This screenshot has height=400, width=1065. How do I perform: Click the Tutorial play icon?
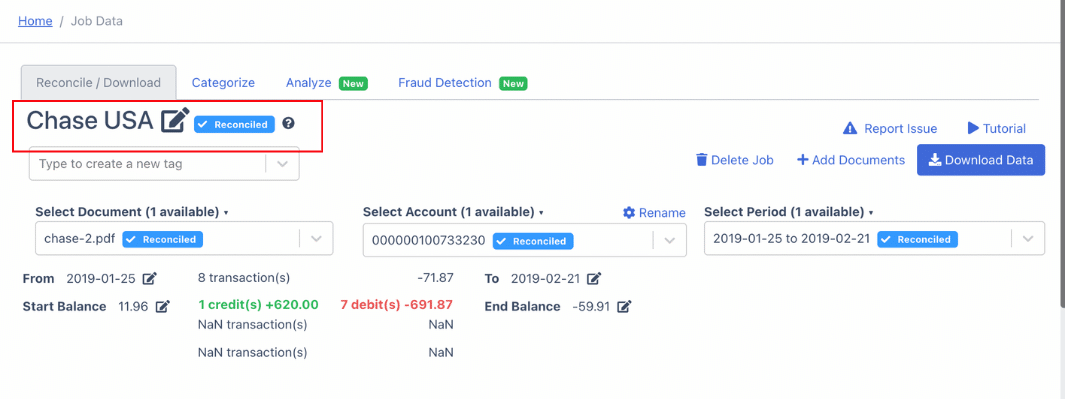pyautogui.click(x=973, y=128)
